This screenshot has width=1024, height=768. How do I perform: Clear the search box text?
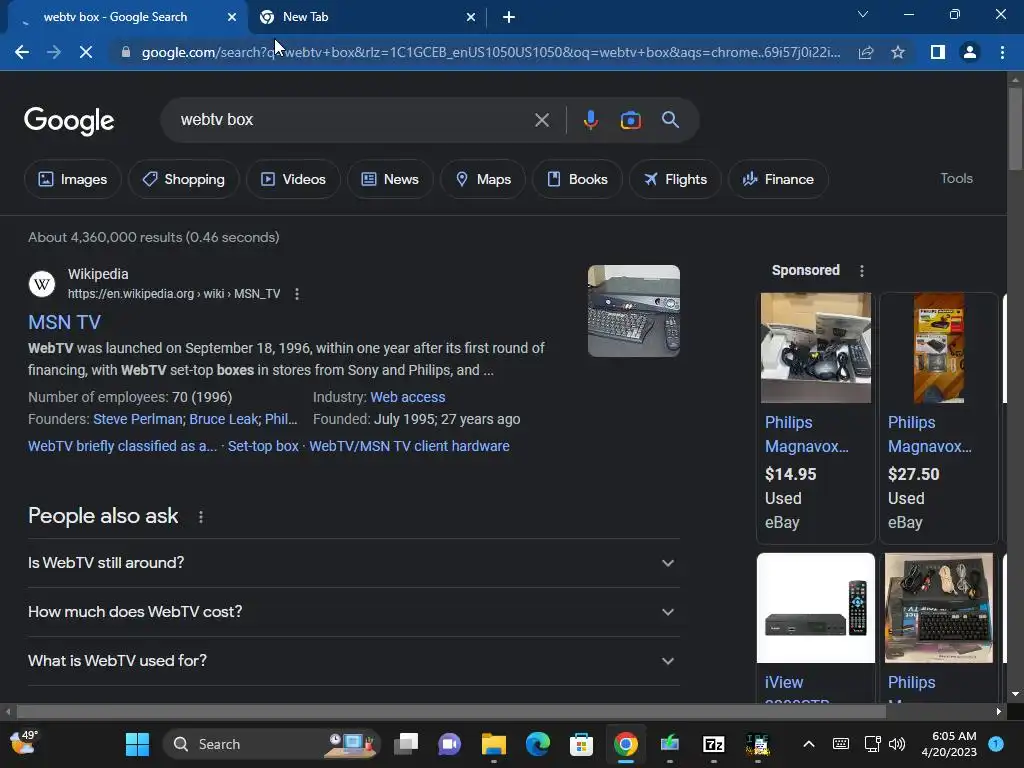[541, 120]
